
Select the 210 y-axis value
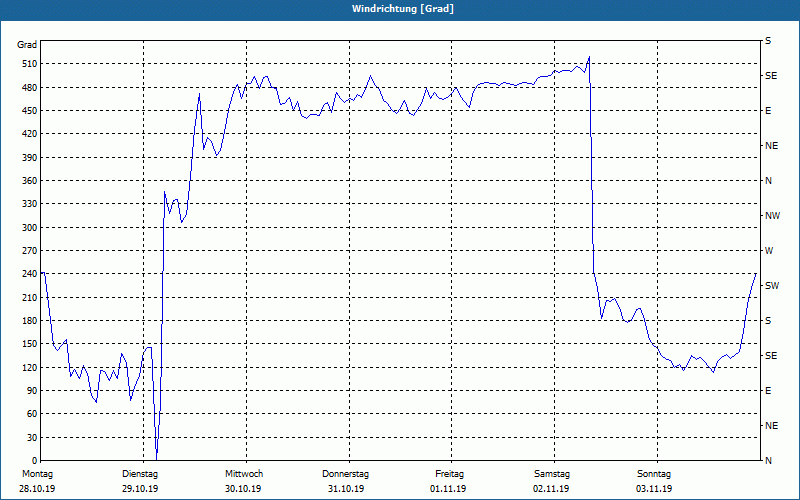30,297
